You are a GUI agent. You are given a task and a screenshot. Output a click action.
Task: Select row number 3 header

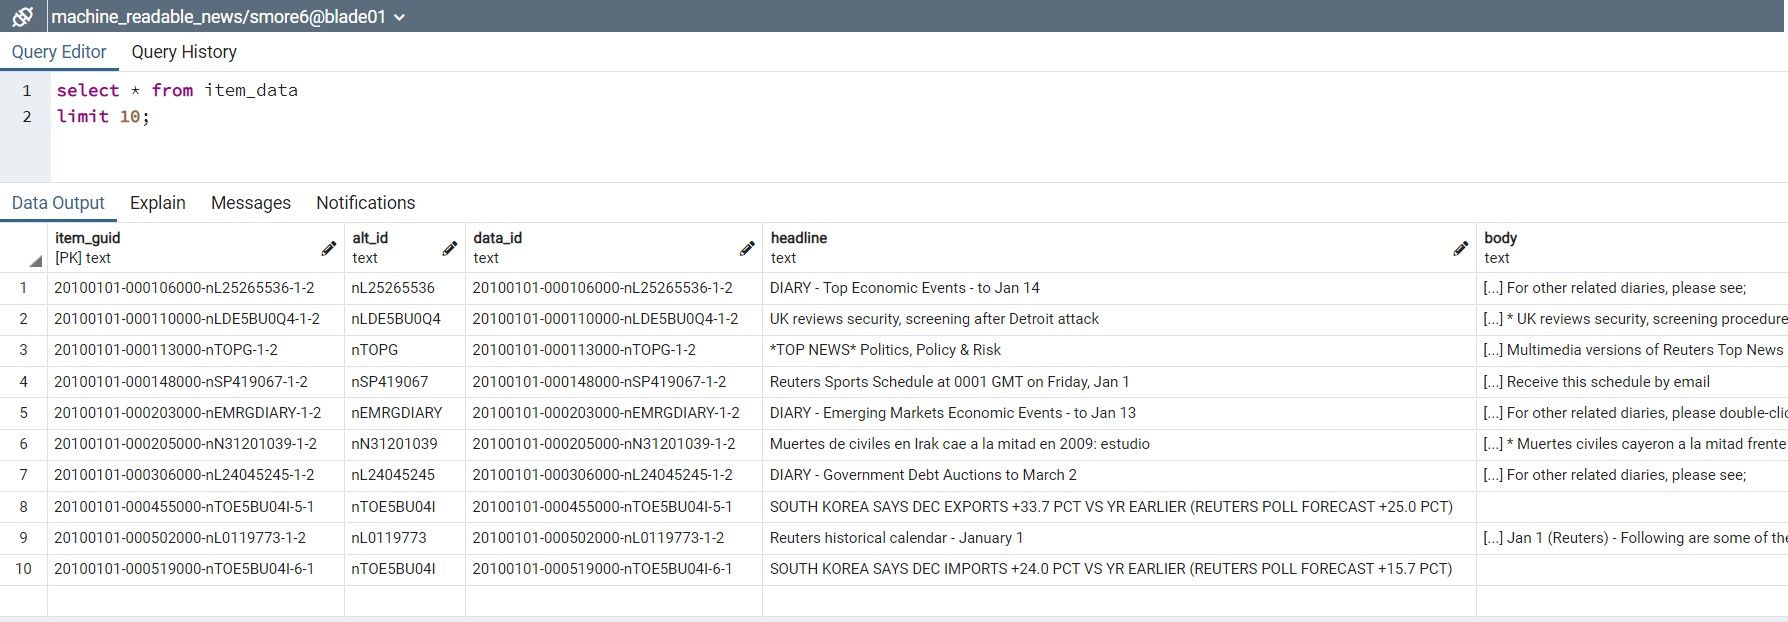click(23, 350)
